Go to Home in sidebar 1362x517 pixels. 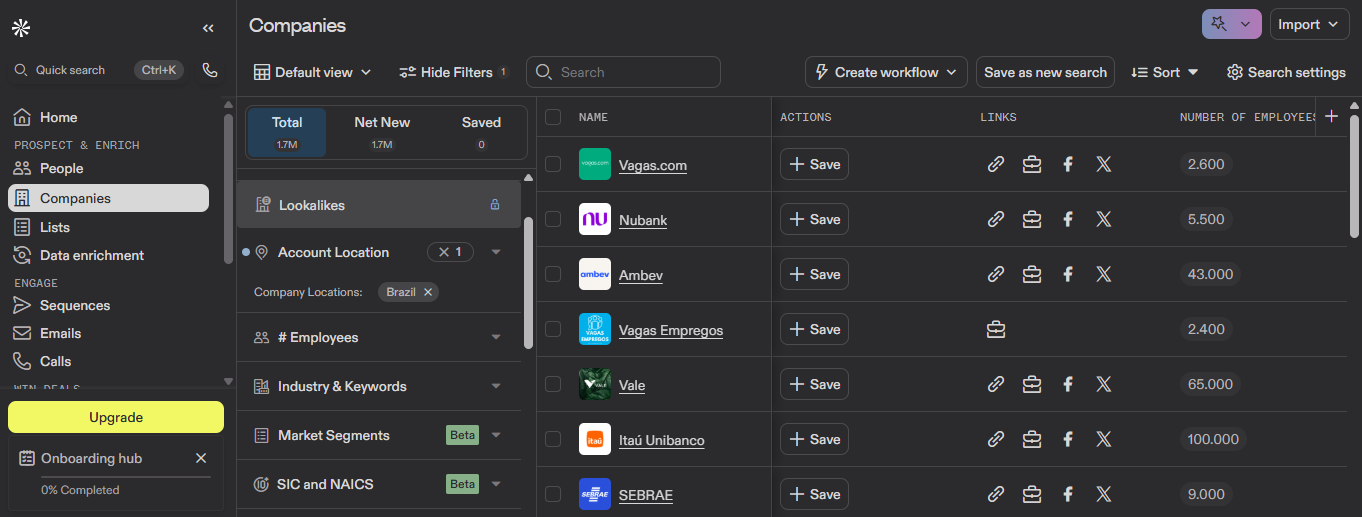(108, 117)
